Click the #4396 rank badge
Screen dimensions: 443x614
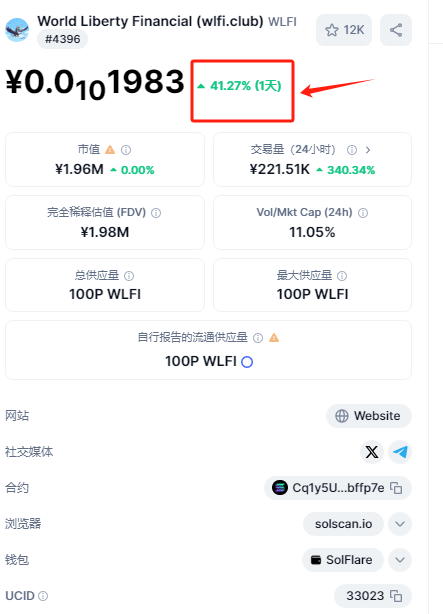[x=63, y=39]
